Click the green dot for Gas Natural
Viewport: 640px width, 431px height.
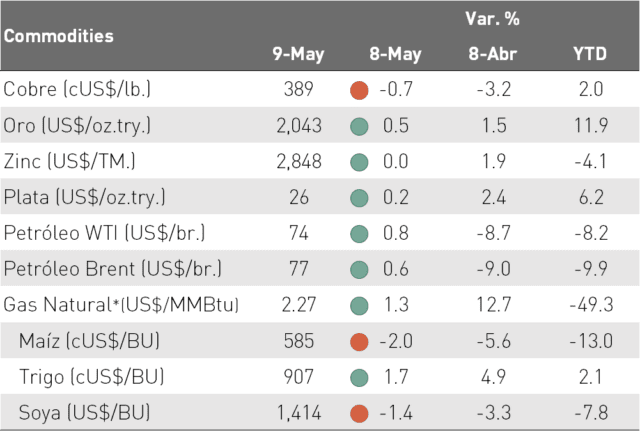(359, 306)
